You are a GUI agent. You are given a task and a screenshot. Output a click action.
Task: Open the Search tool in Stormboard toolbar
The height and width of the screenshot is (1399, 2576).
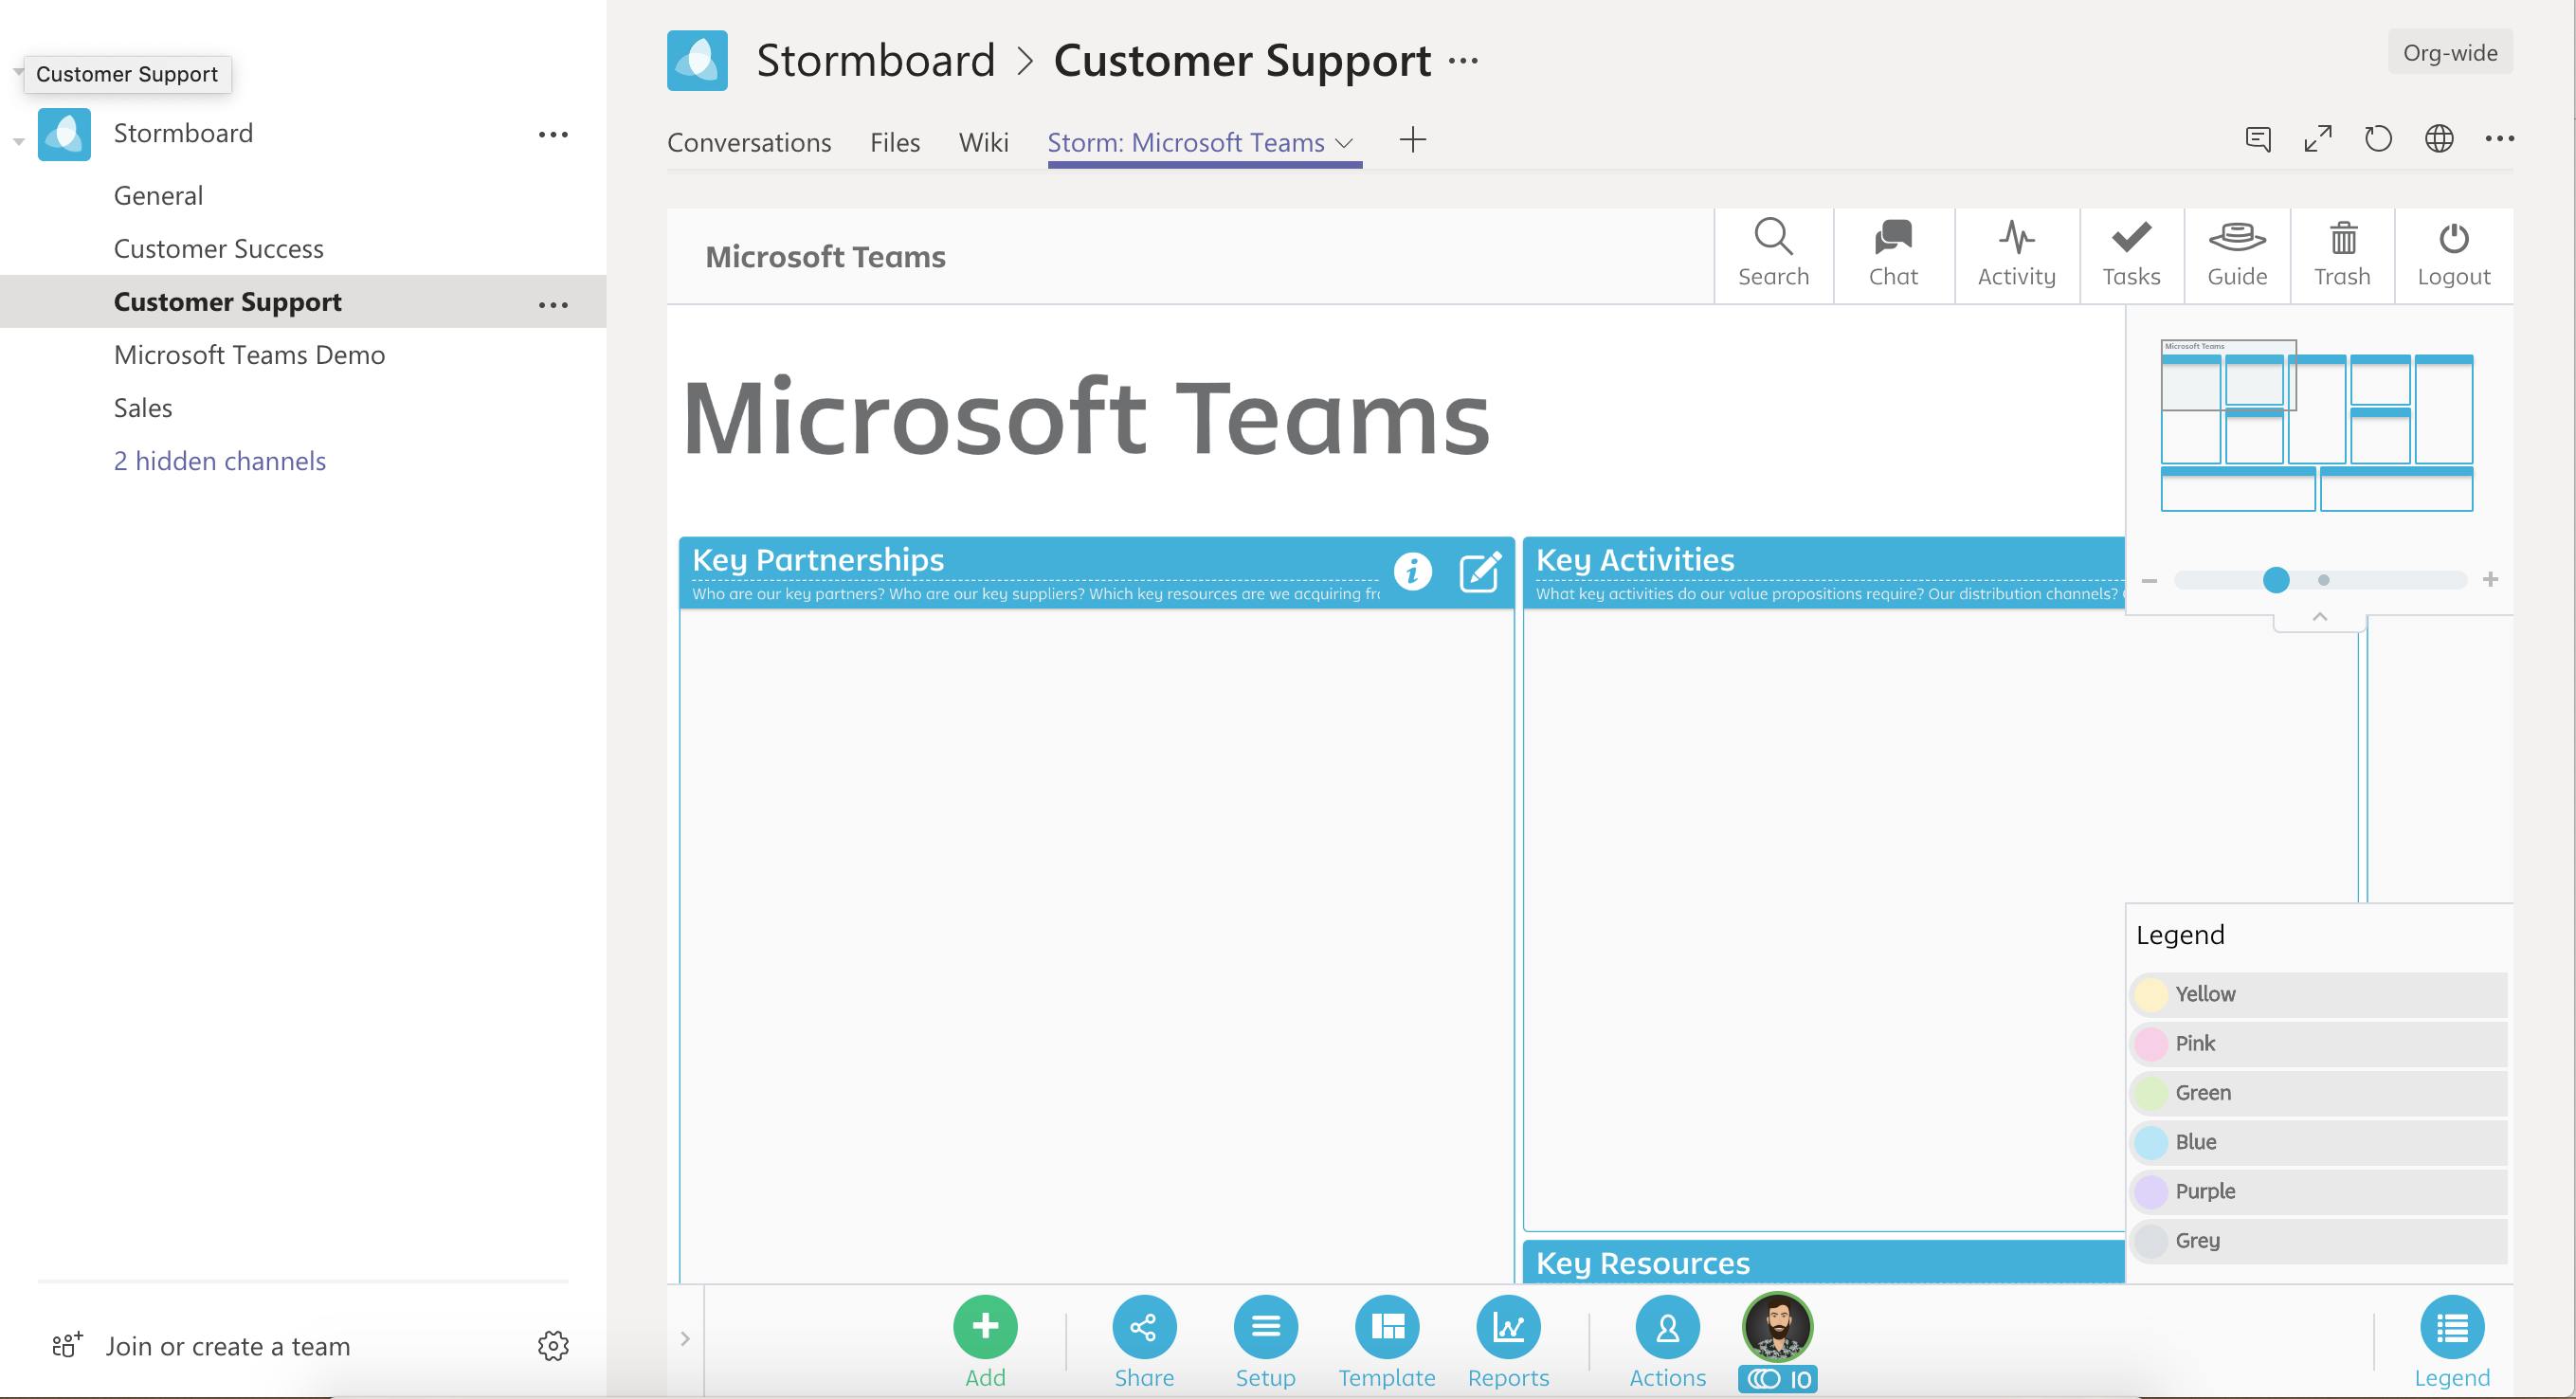(x=1773, y=255)
